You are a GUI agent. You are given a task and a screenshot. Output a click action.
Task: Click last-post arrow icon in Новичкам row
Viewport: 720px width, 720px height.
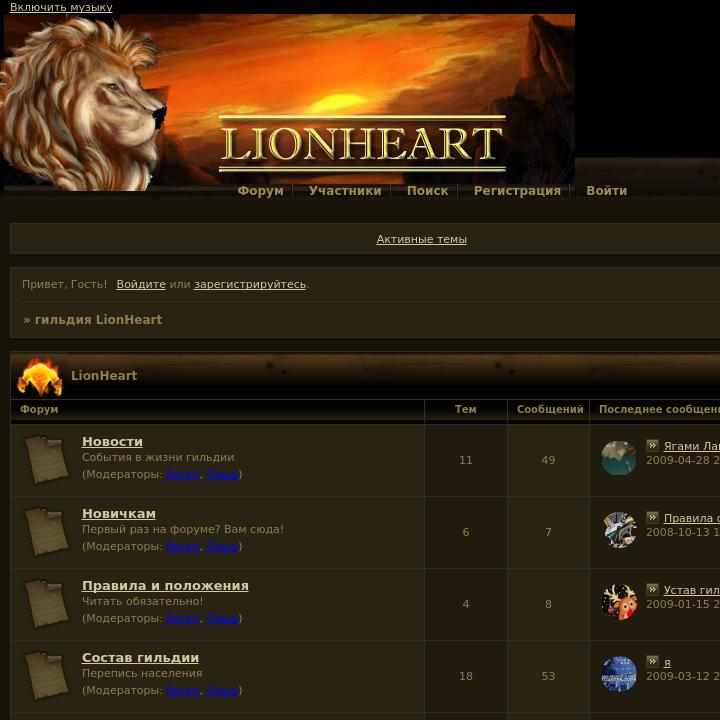coord(652,517)
